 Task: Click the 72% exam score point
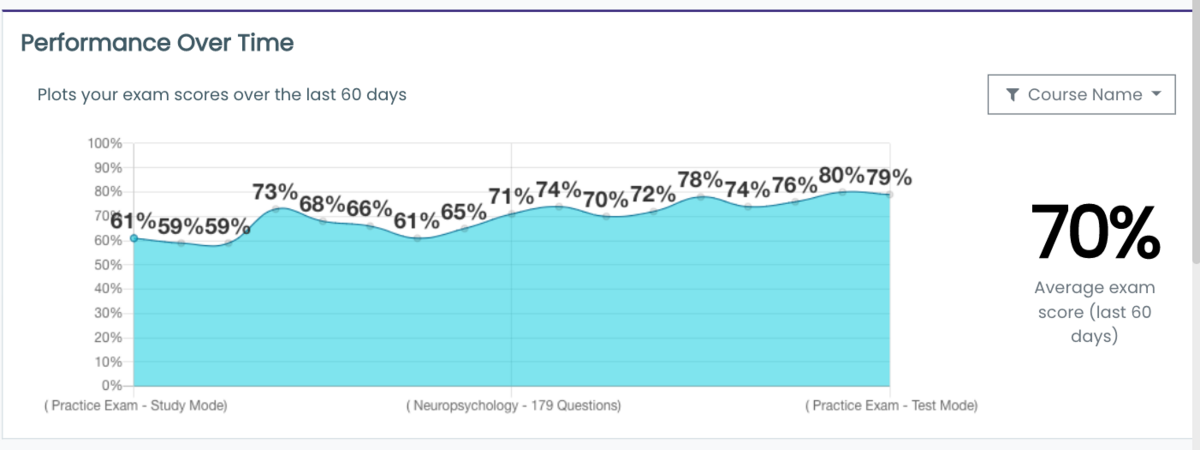[x=653, y=211]
